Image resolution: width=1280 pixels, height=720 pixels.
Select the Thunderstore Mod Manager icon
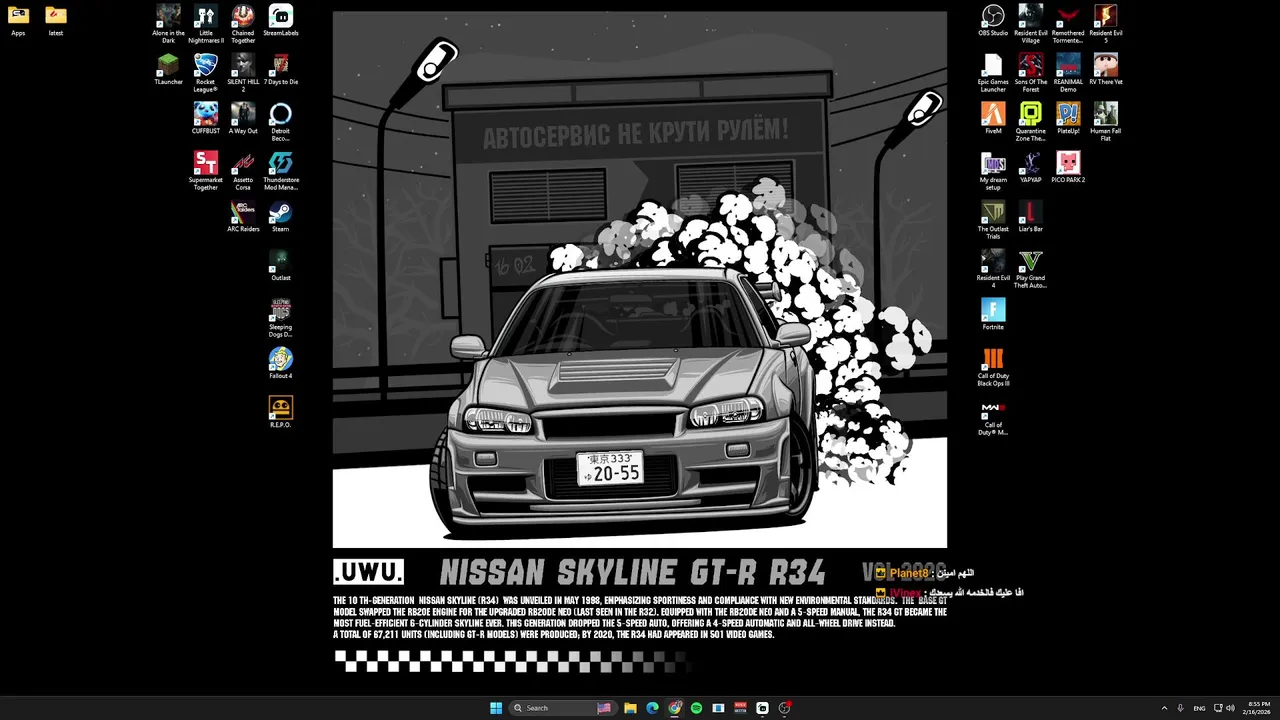281,171
